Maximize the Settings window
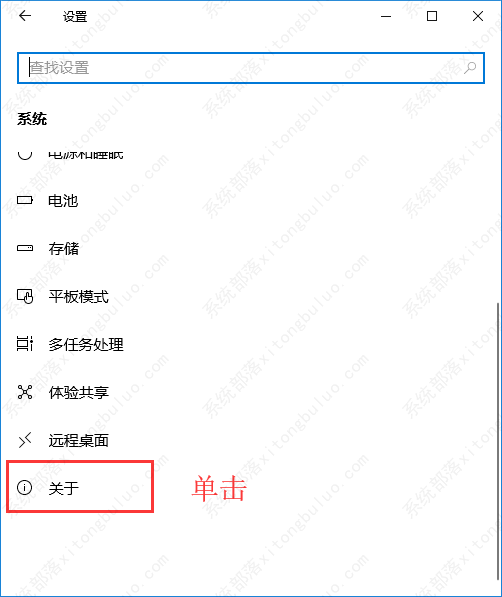 [432, 16]
